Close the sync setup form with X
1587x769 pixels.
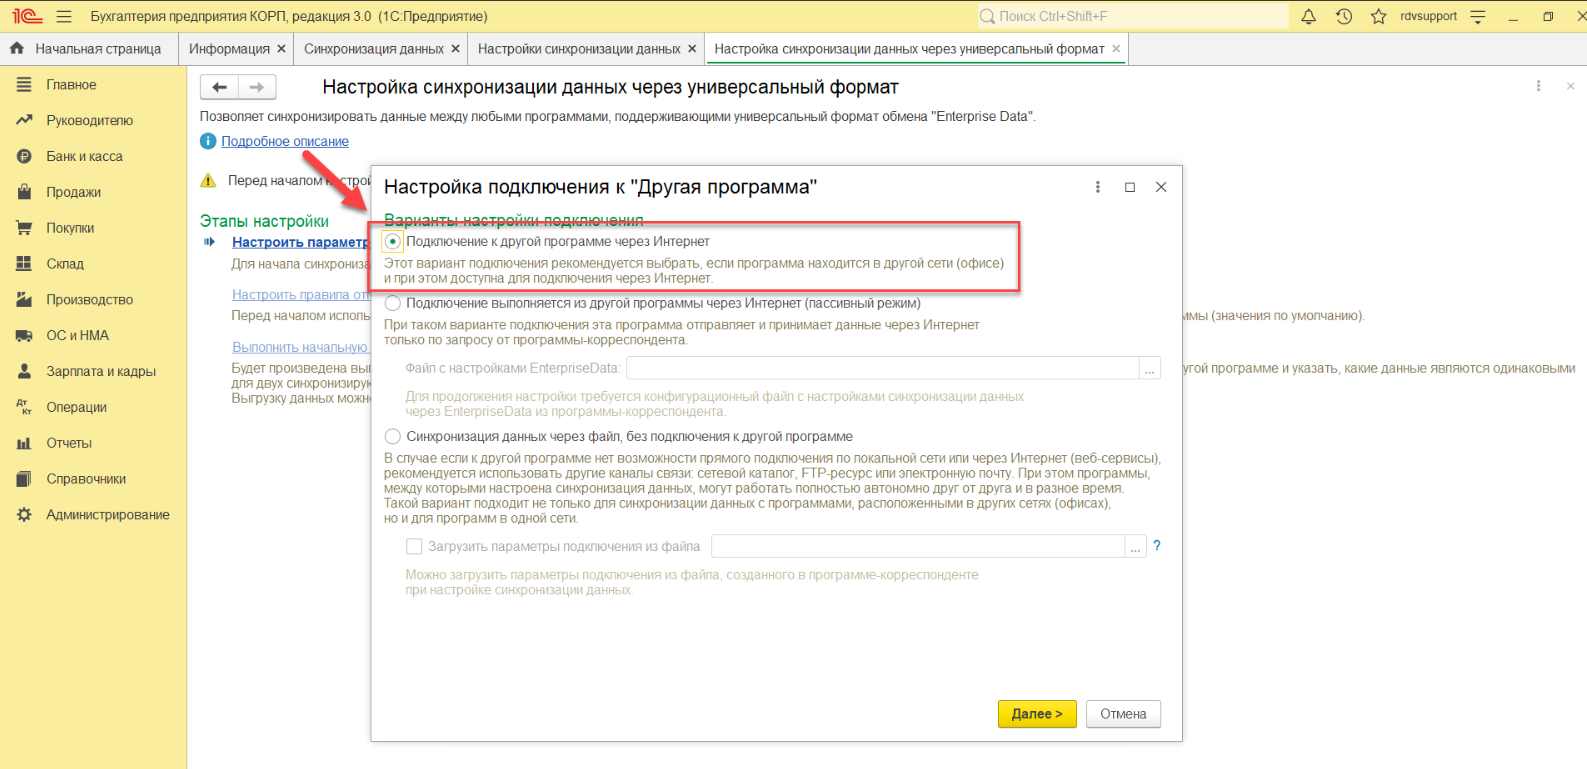pos(1570,86)
